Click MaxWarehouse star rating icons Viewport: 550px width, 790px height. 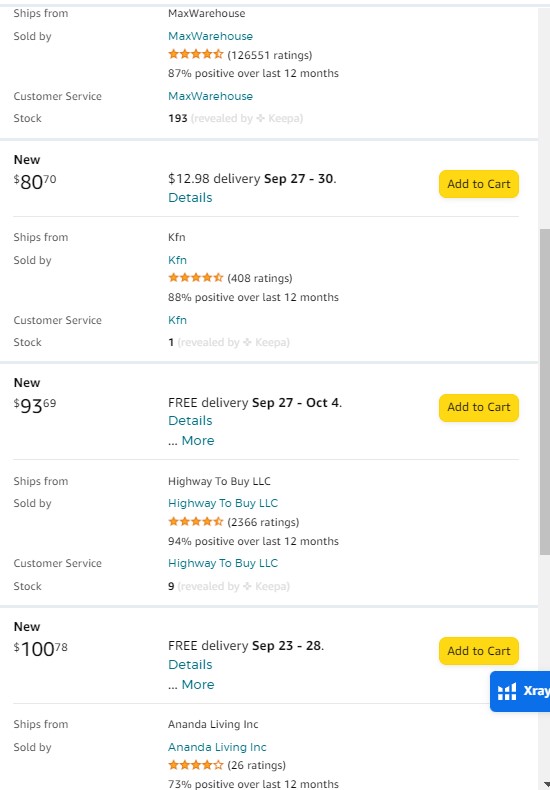(x=195, y=54)
